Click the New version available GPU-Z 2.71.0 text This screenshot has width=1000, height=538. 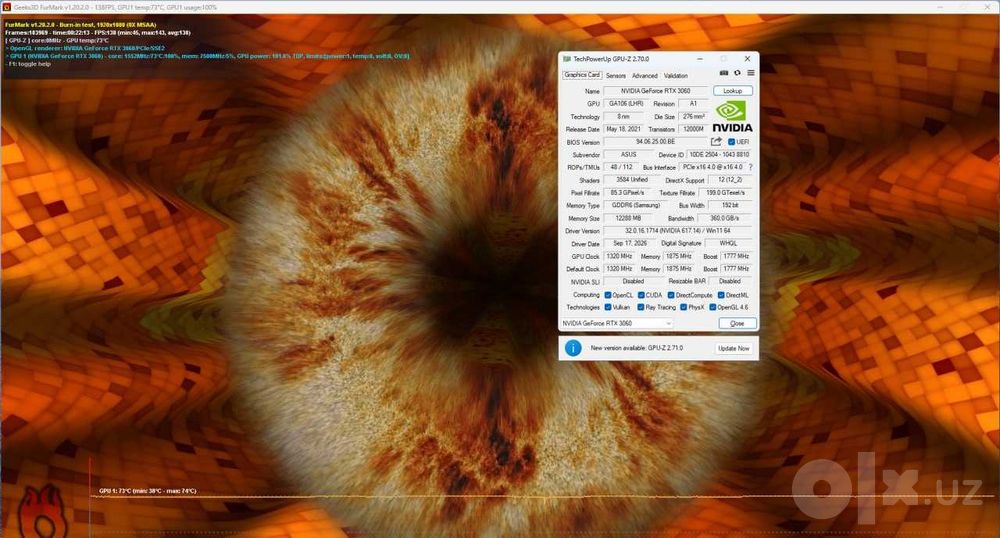pos(636,348)
